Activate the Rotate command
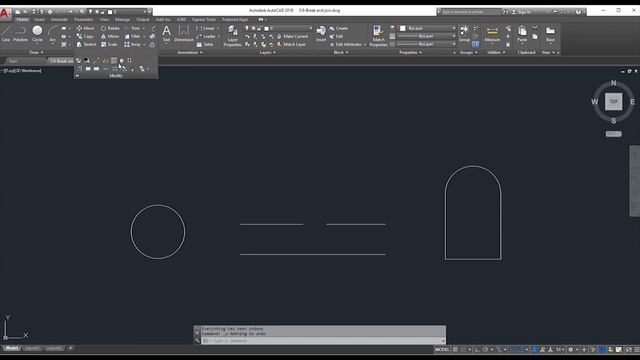Screen dimensions: 640x360 coord(110,28)
